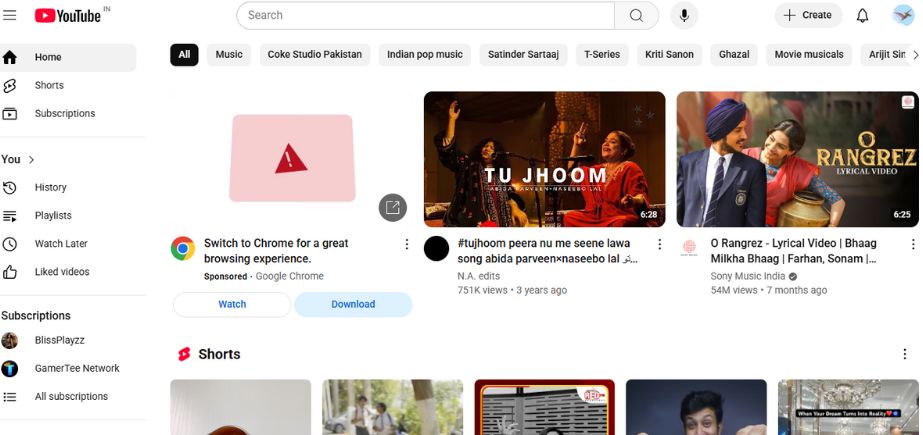The image size is (923, 435).
Task: Select the Ghazal chip
Action: coord(734,55)
